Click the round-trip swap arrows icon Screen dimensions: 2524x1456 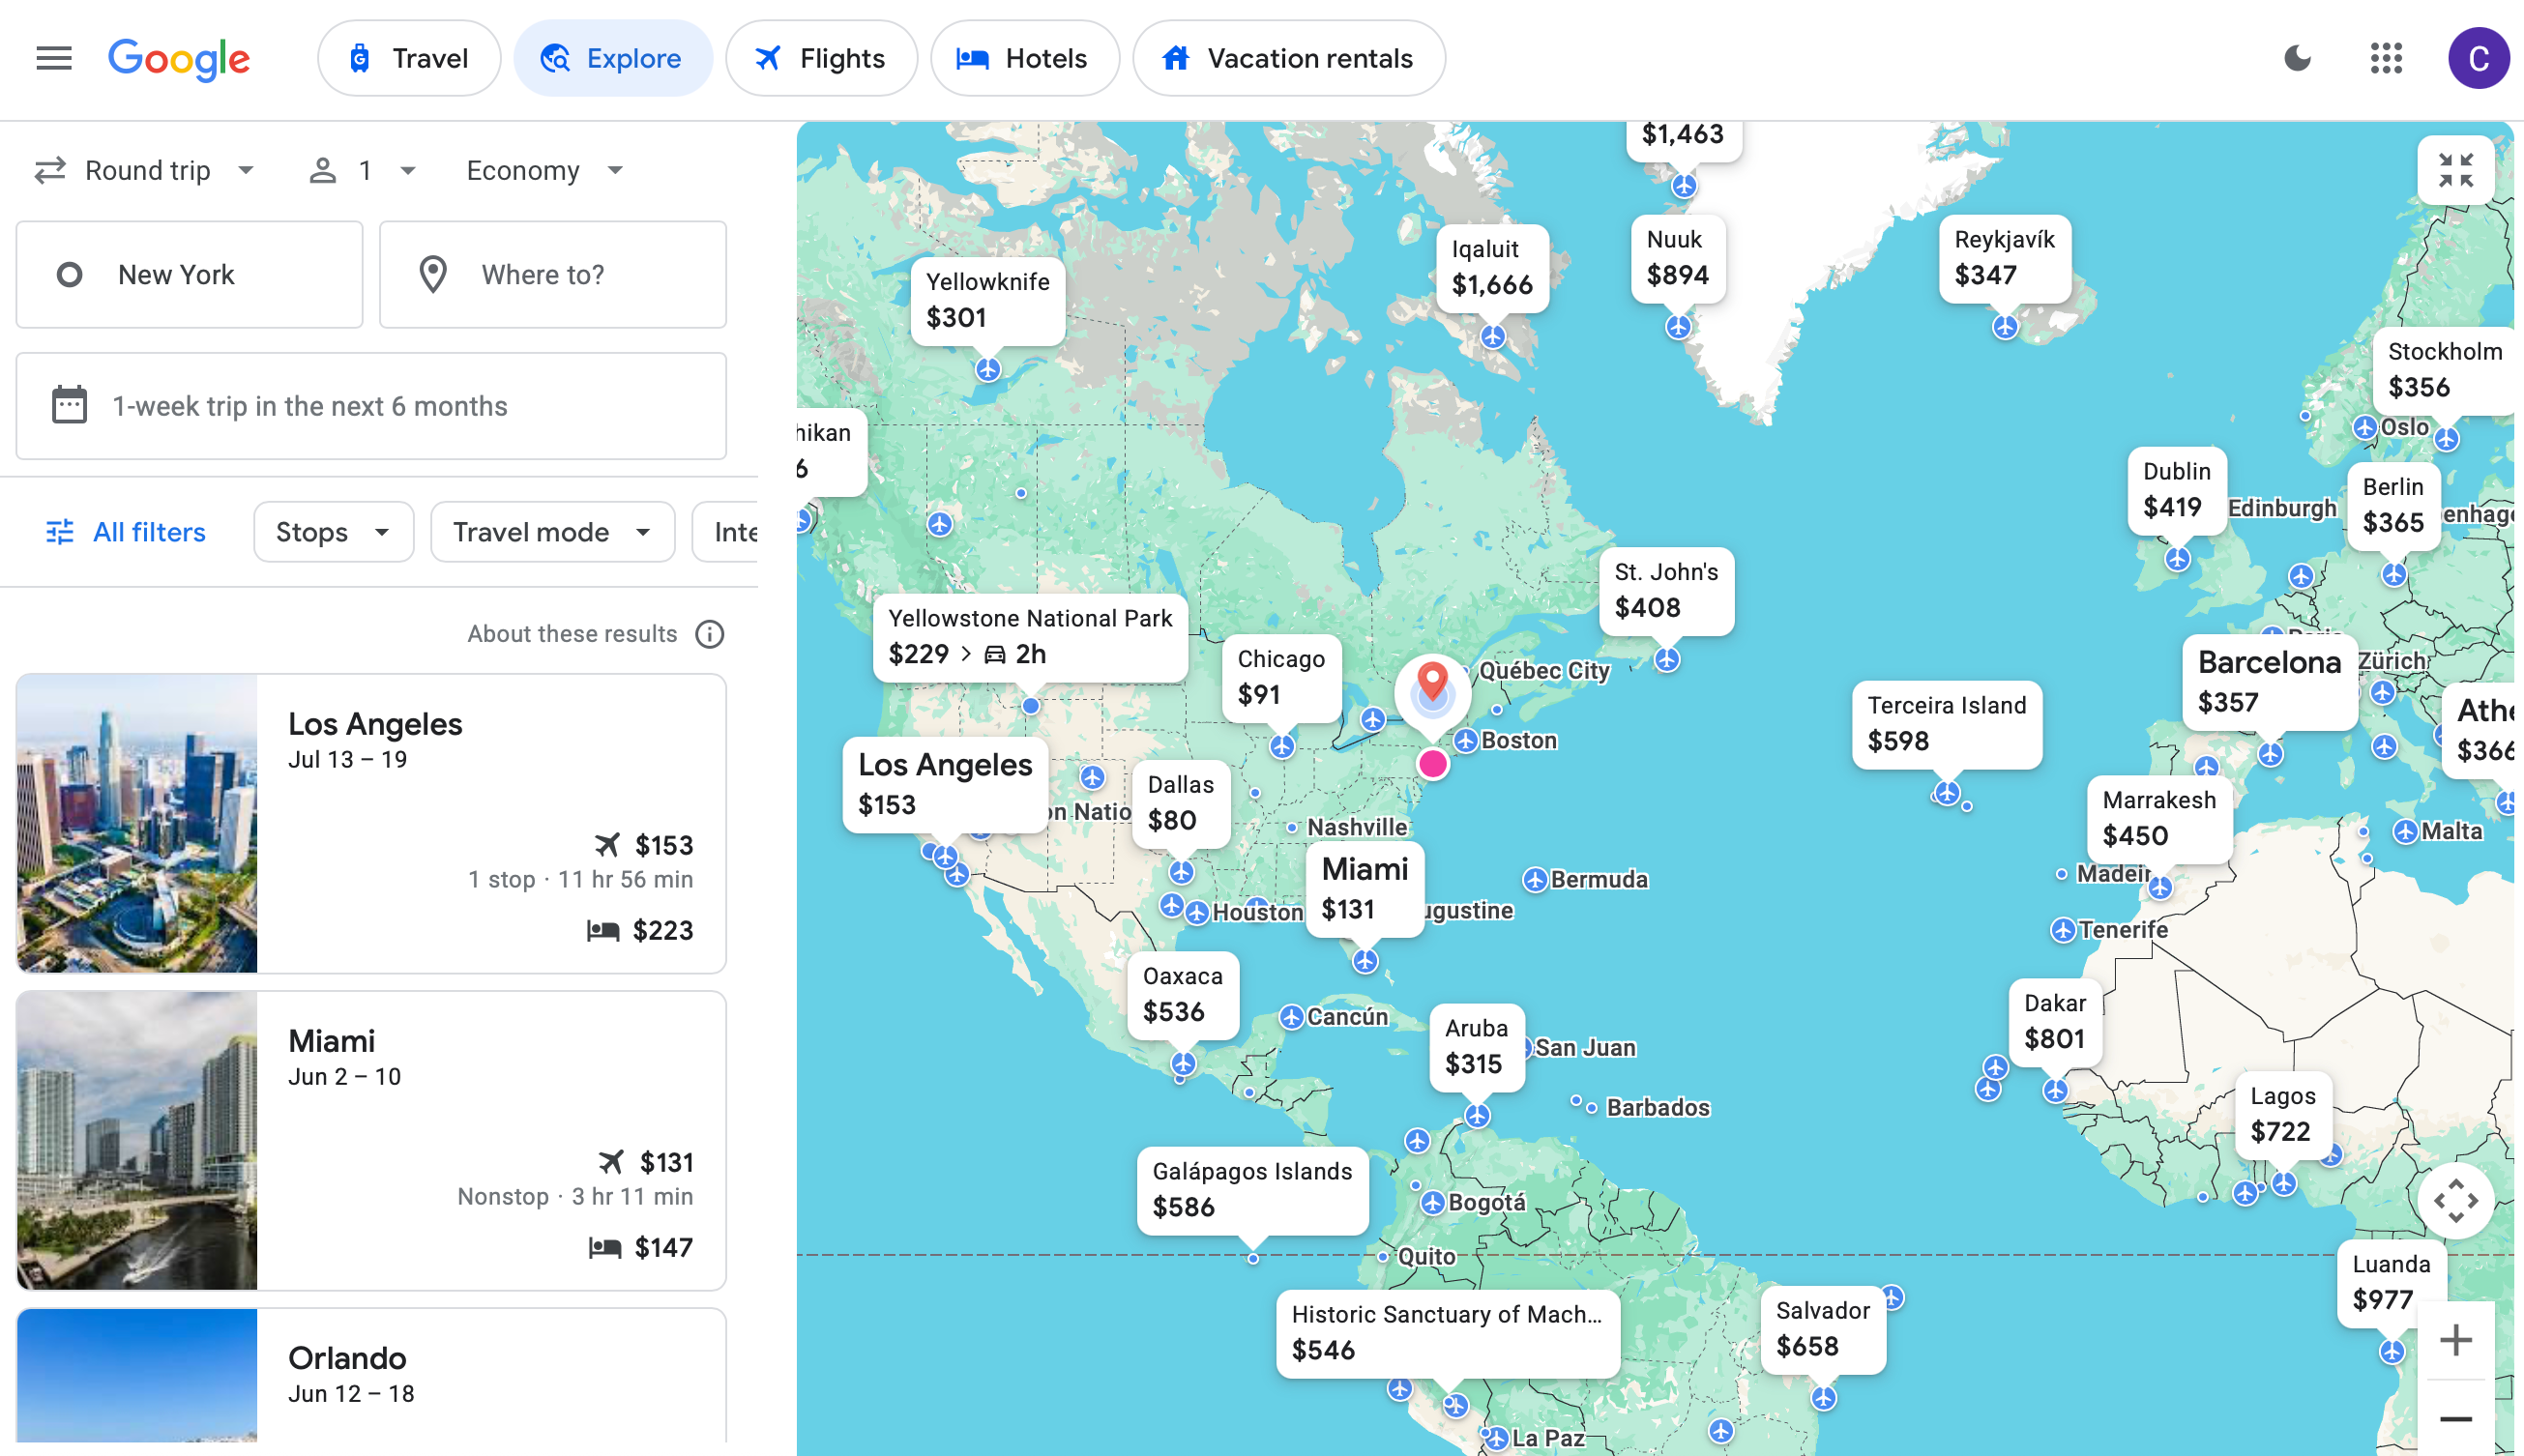50,170
